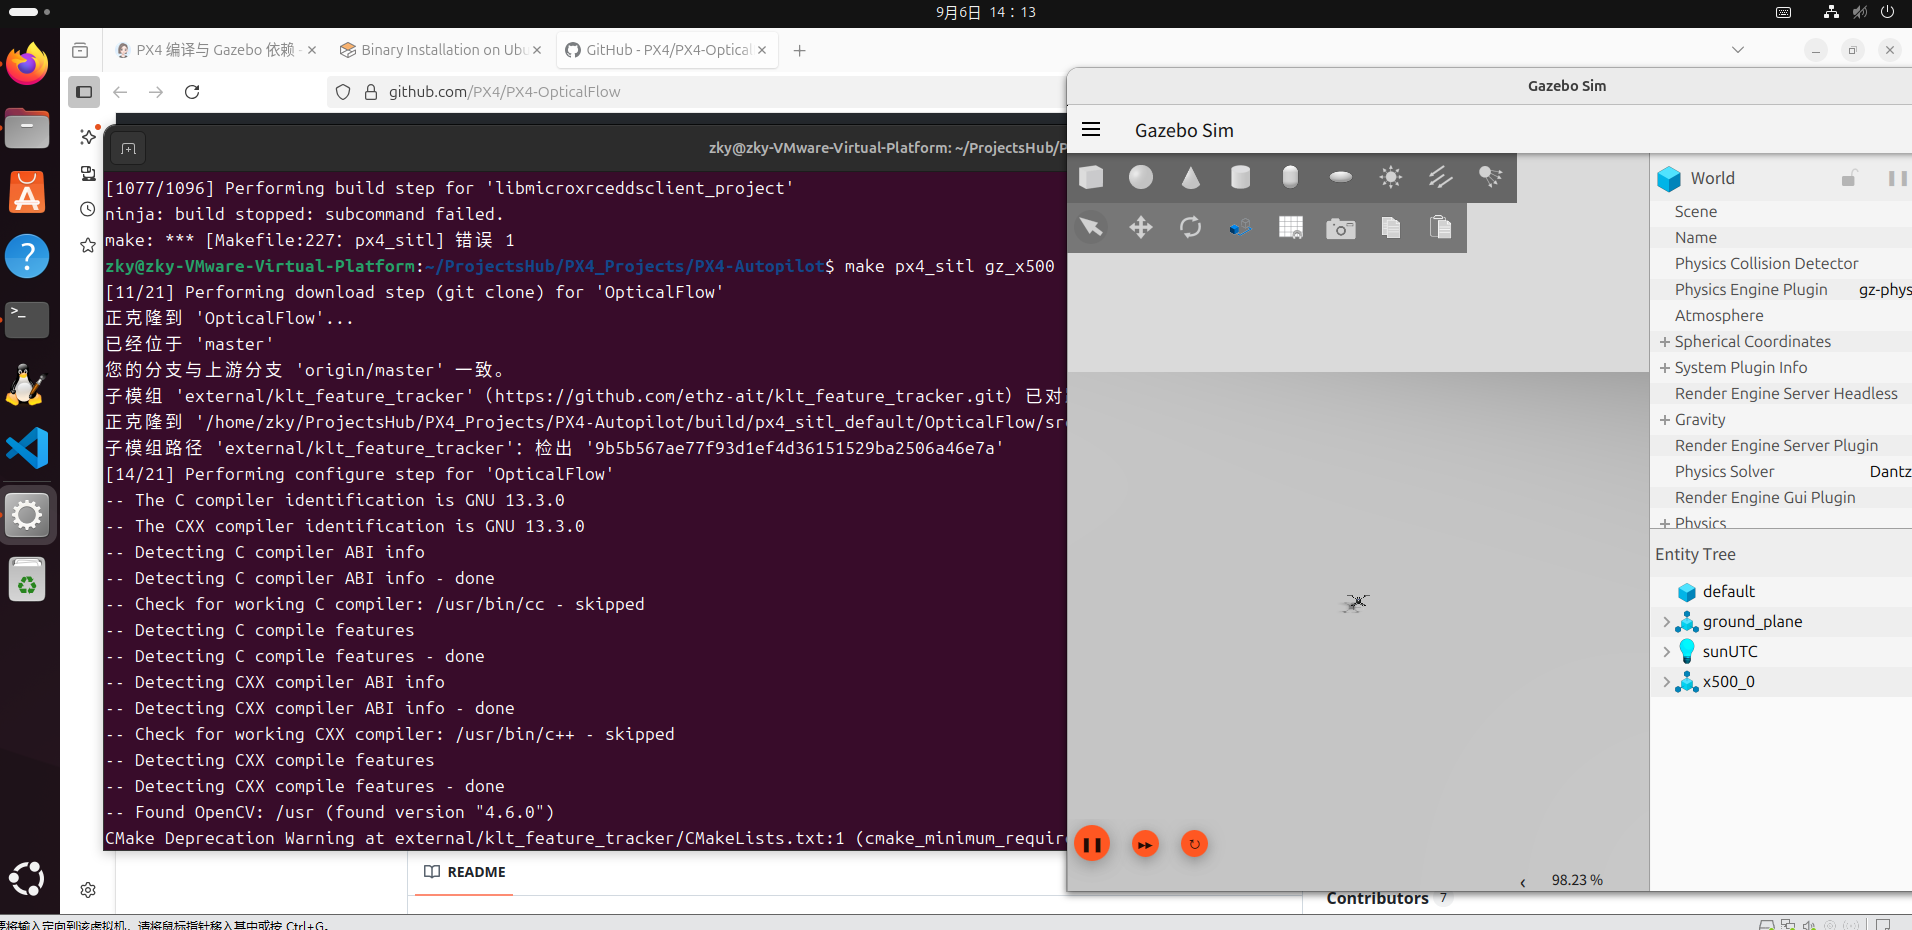Activate the select mode arrow tool
The image size is (1912, 930).
click(1091, 227)
